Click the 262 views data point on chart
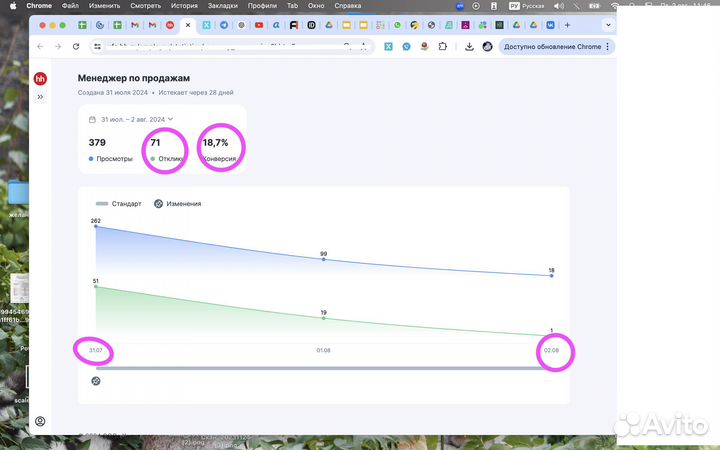Screen dimensions: 720x450 pyautogui.click(x=96, y=226)
